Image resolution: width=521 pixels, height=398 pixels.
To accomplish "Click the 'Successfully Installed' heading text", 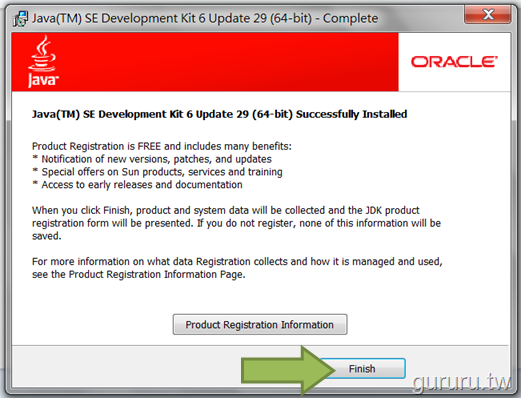I will click(219, 114).
